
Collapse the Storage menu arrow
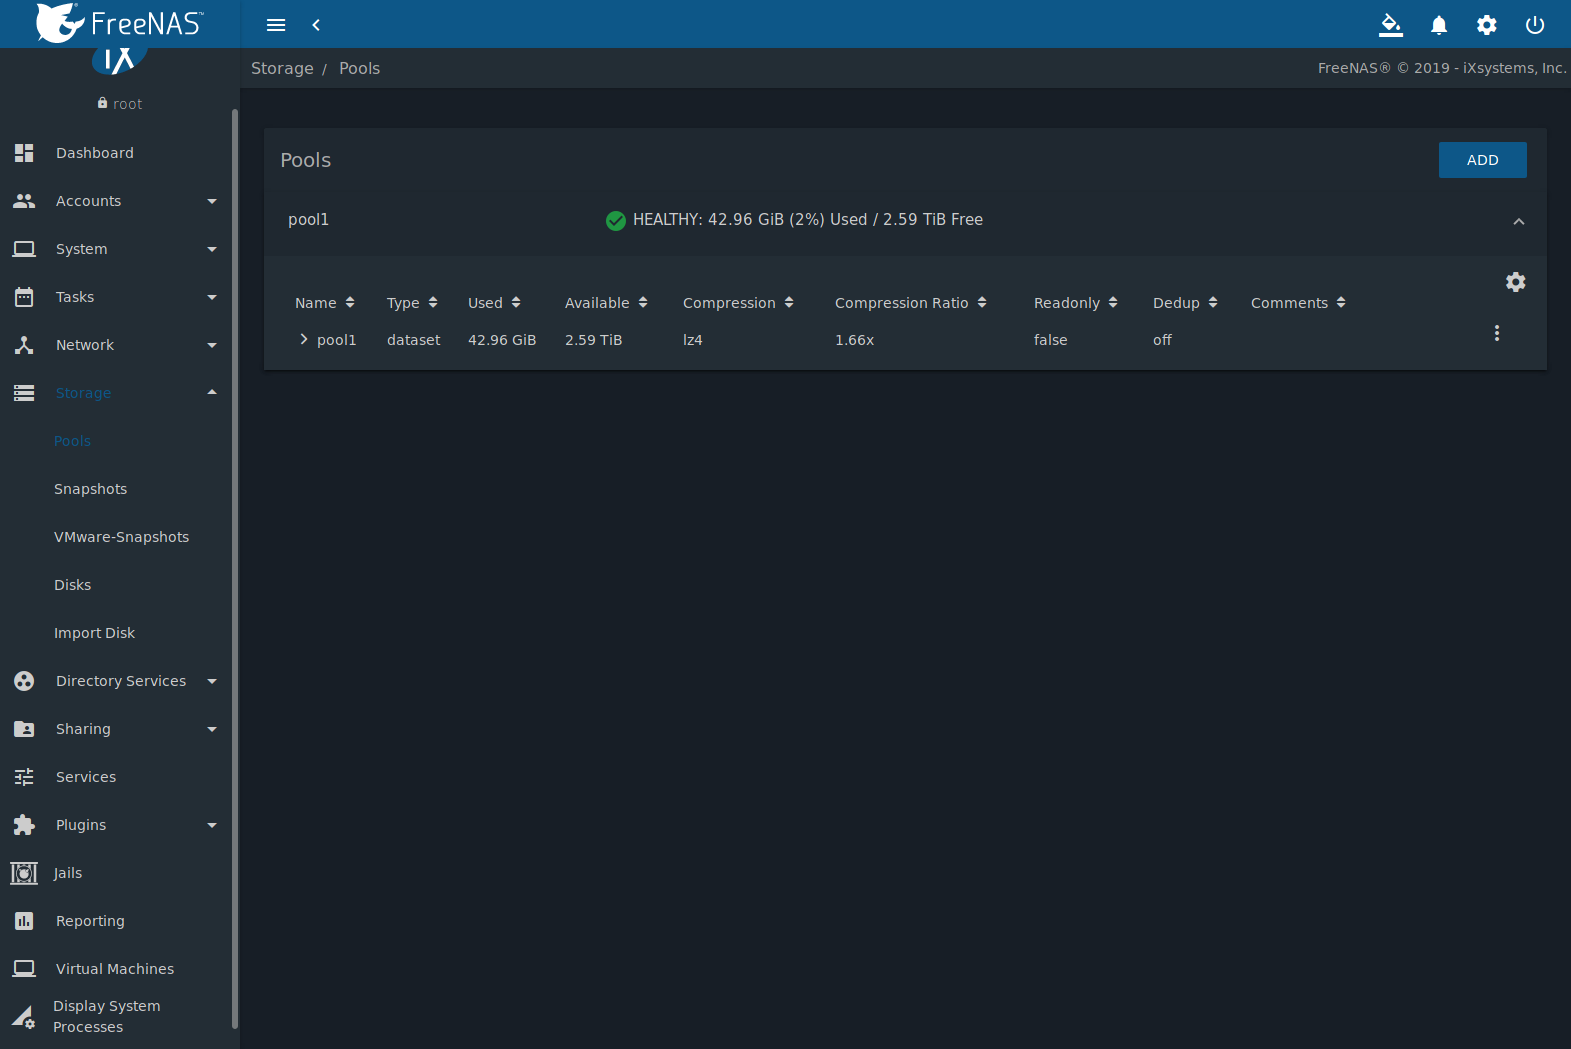pyautogui.click(x=212, y=392)
